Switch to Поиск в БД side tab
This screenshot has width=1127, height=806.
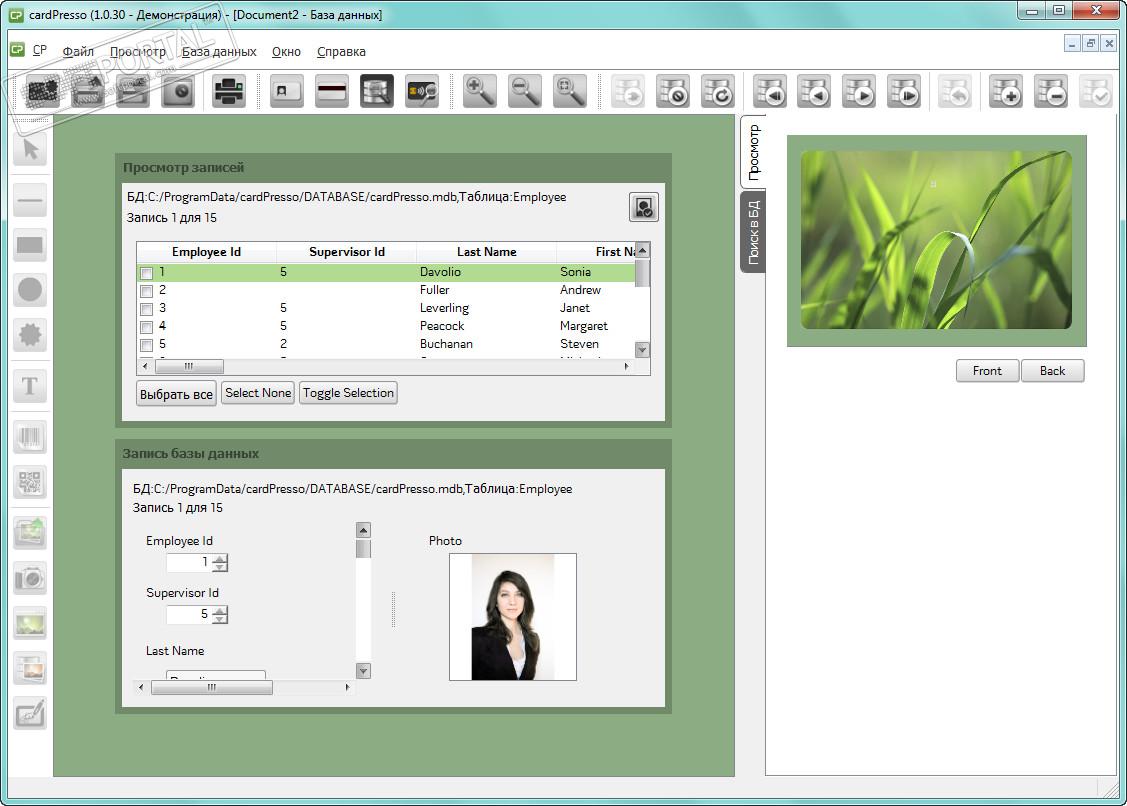pos(753,232)
